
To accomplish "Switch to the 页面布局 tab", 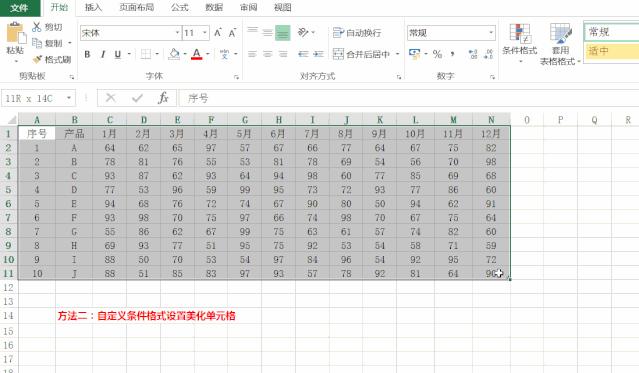I will 137,7.
